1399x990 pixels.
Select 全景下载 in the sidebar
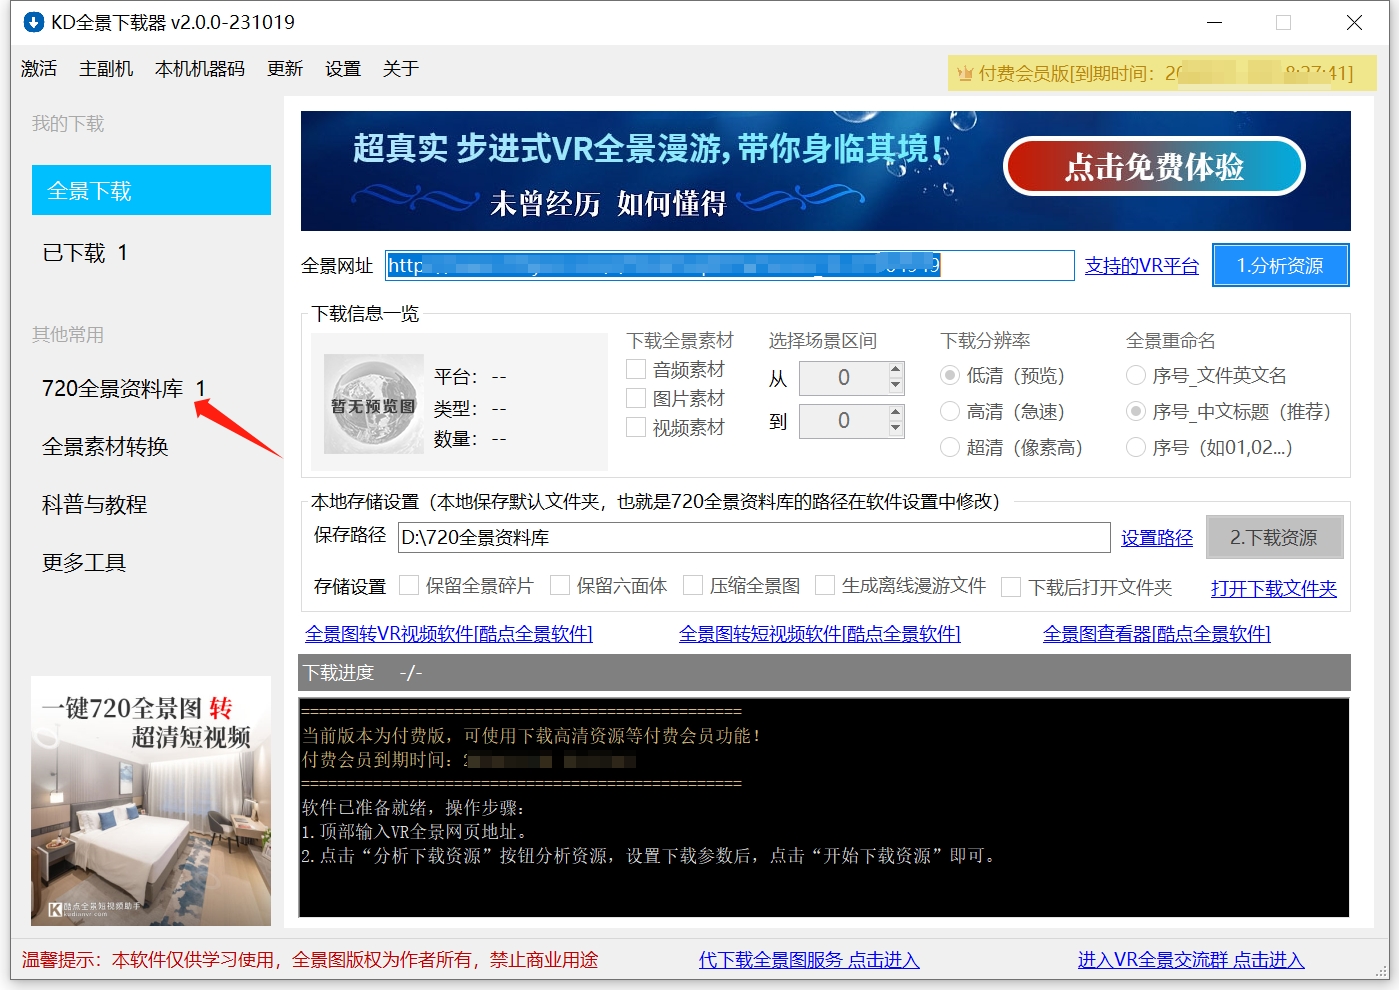click(151, 190)
